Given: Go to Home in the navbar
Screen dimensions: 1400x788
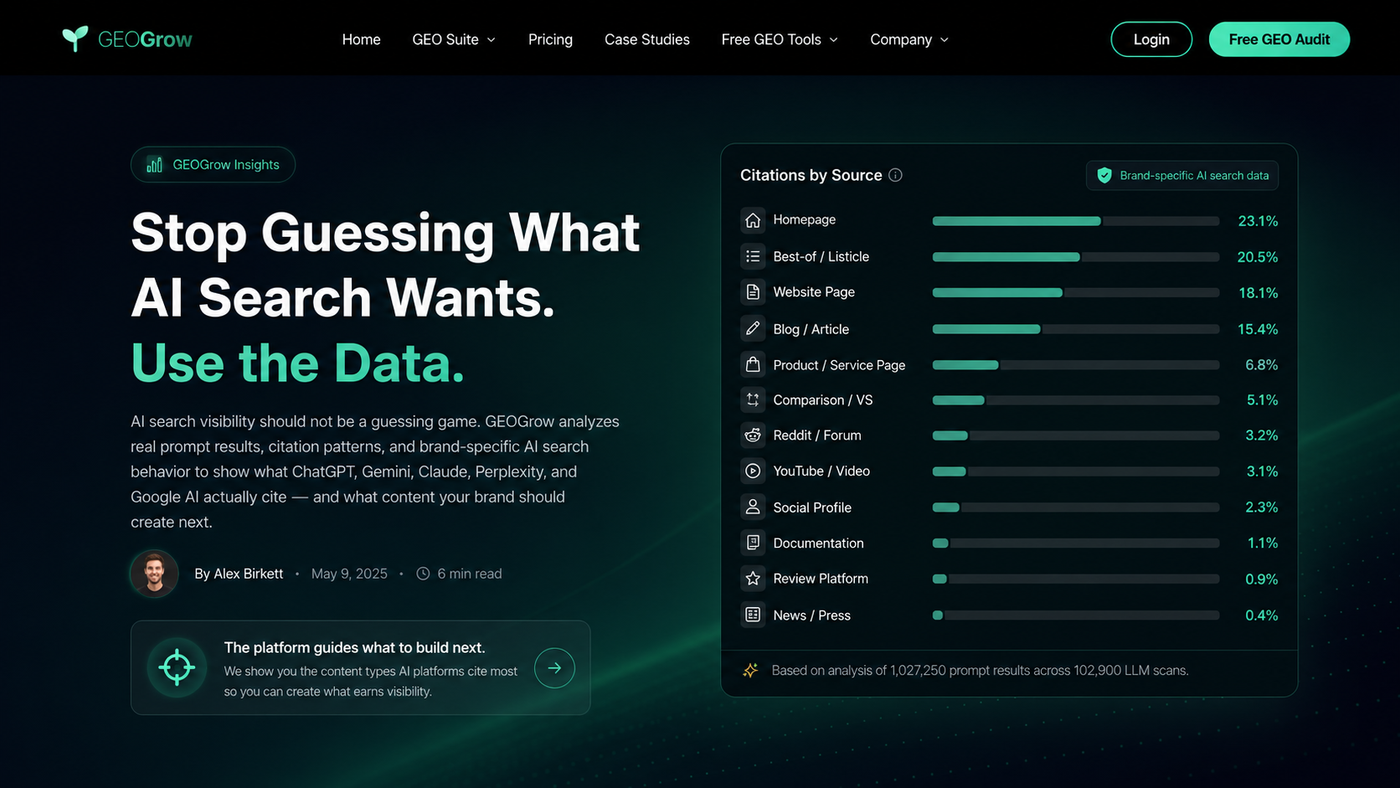Looking at the screenshot, I should tap(361, 40).
